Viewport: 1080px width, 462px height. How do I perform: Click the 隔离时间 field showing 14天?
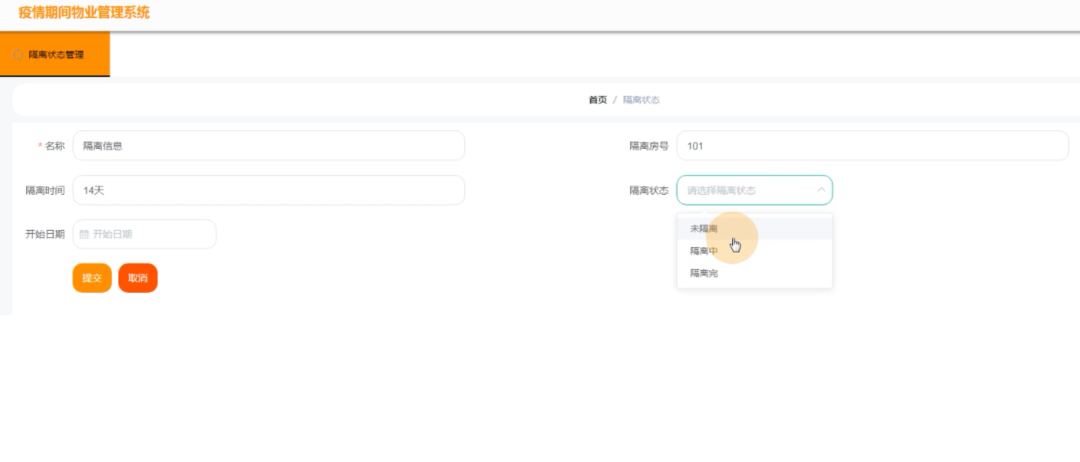pos(269,190)
